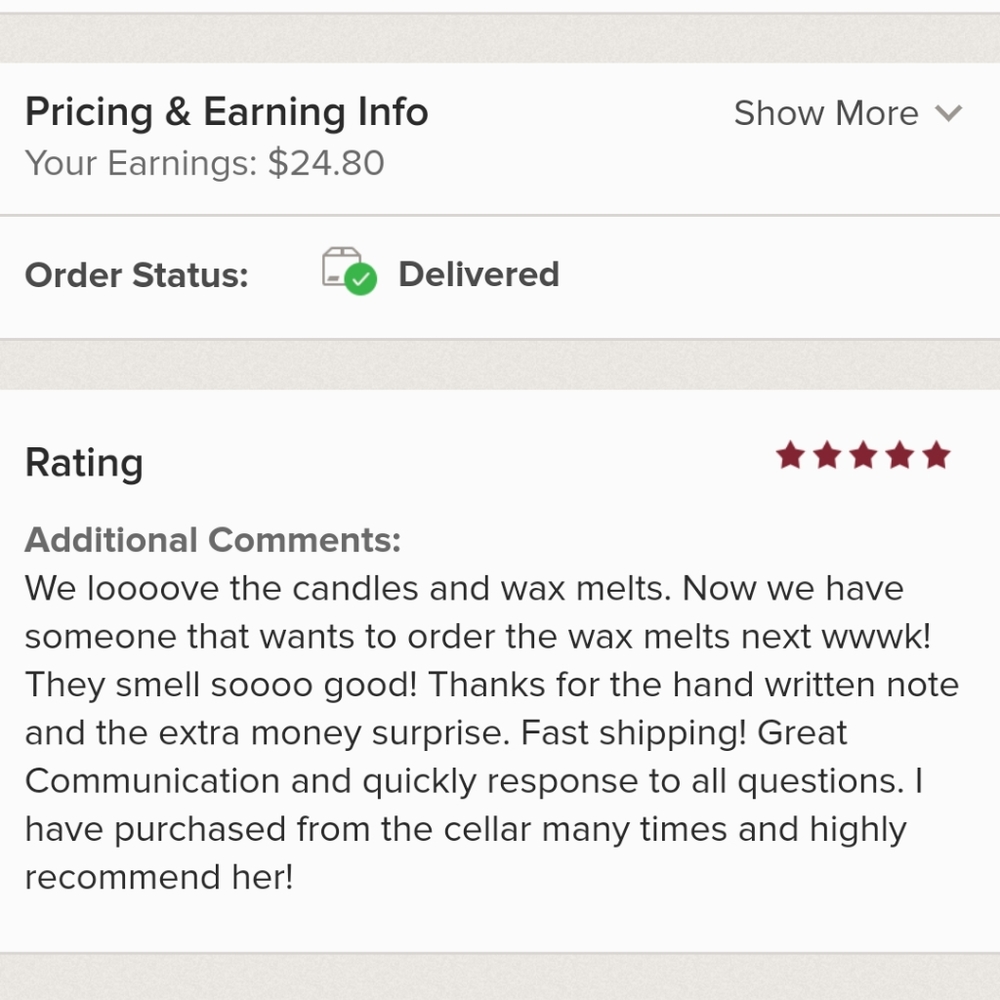This screenshot has width=1000, height=1000.
Task: Select the third rating star
Action: point(864,455)
